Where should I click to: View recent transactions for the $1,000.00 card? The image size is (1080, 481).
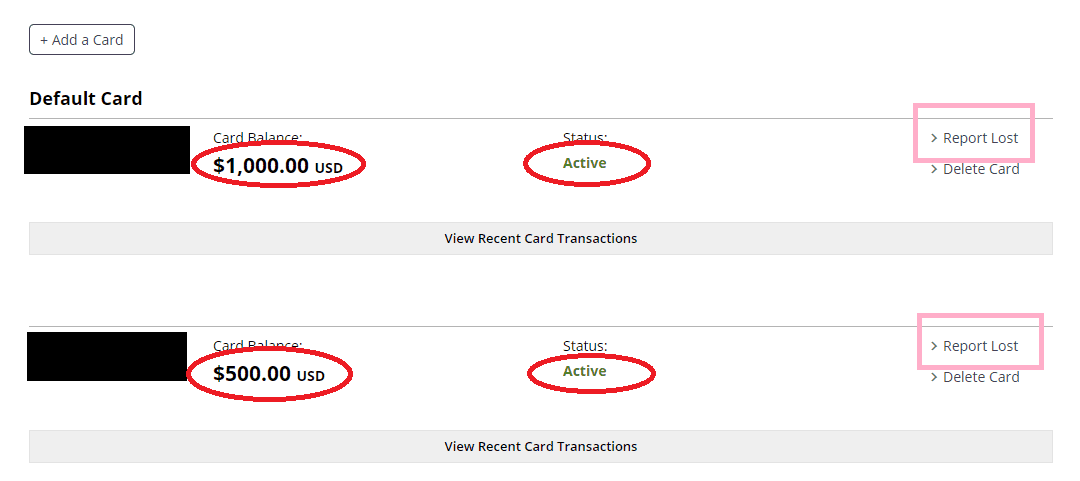pyautogui.click(x=540, y=238)
